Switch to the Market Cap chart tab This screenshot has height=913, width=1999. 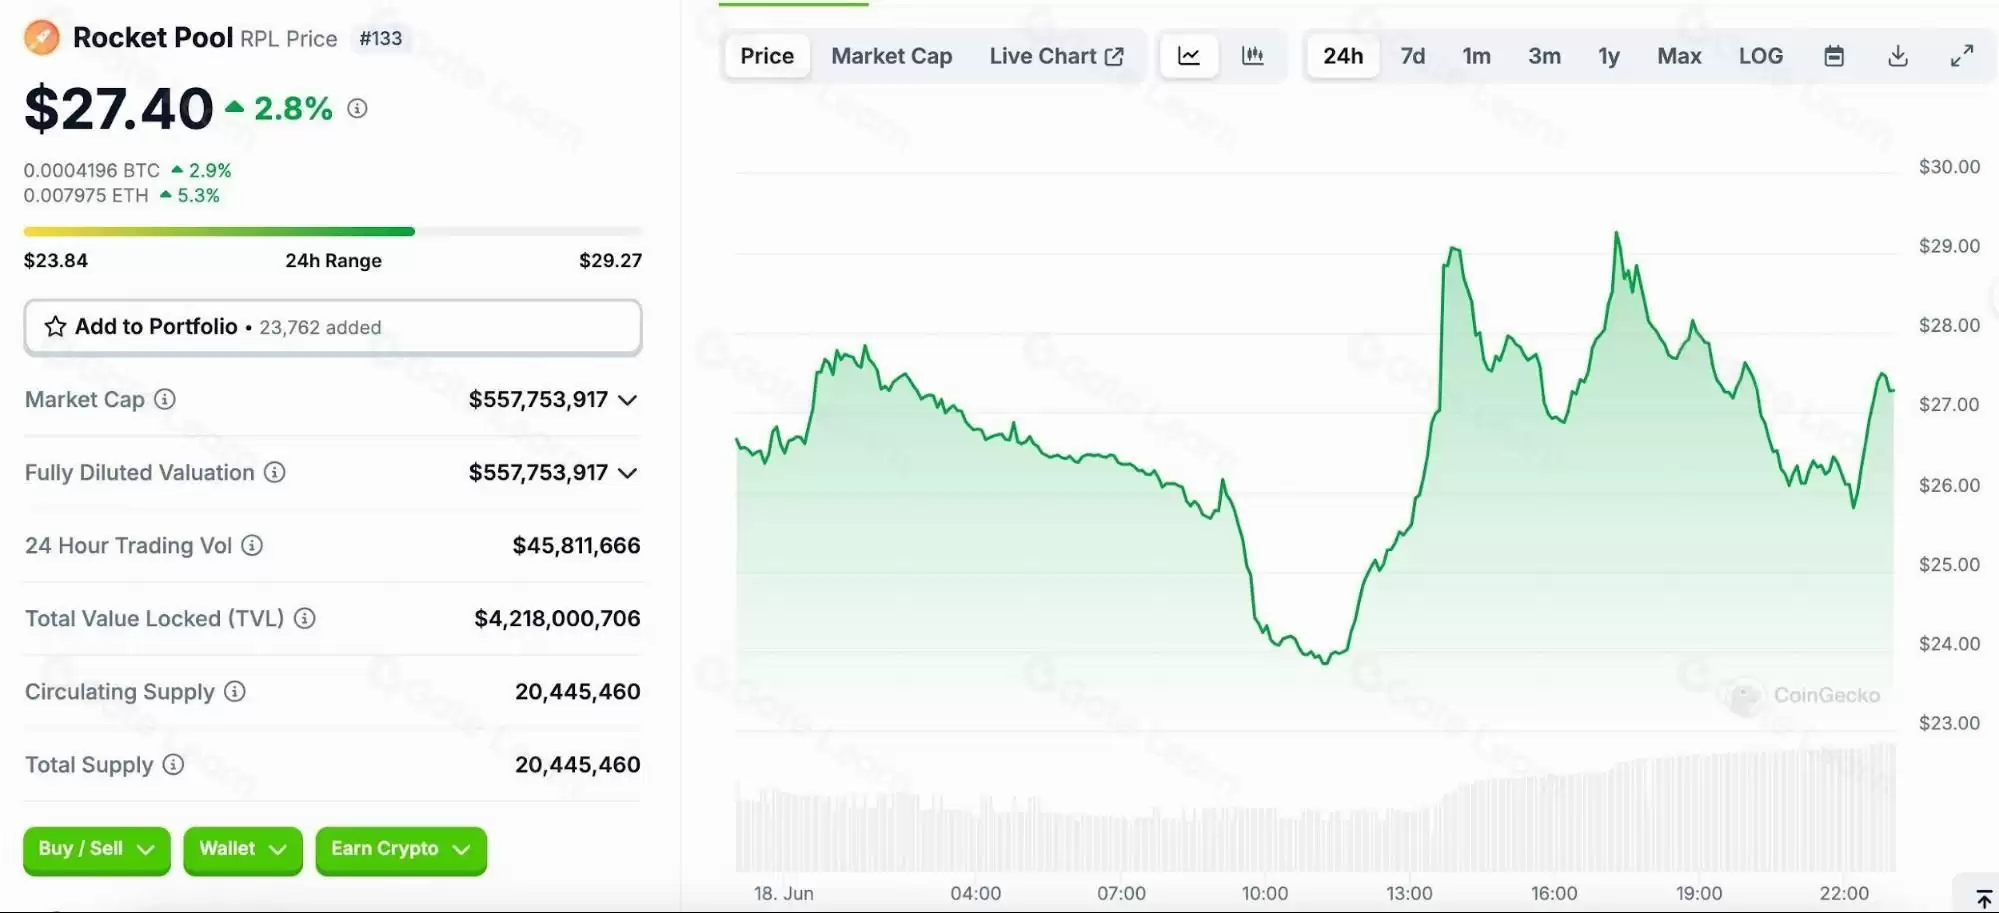tap(890, 56)
